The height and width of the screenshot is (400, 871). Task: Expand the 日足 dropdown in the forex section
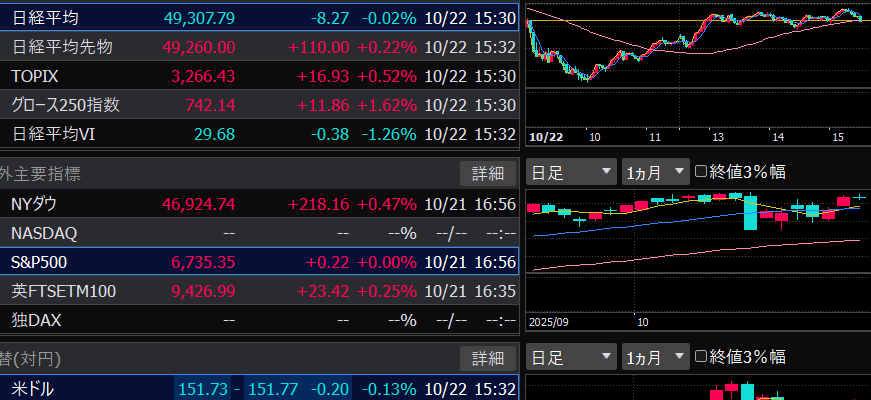(x=571, y=357)
